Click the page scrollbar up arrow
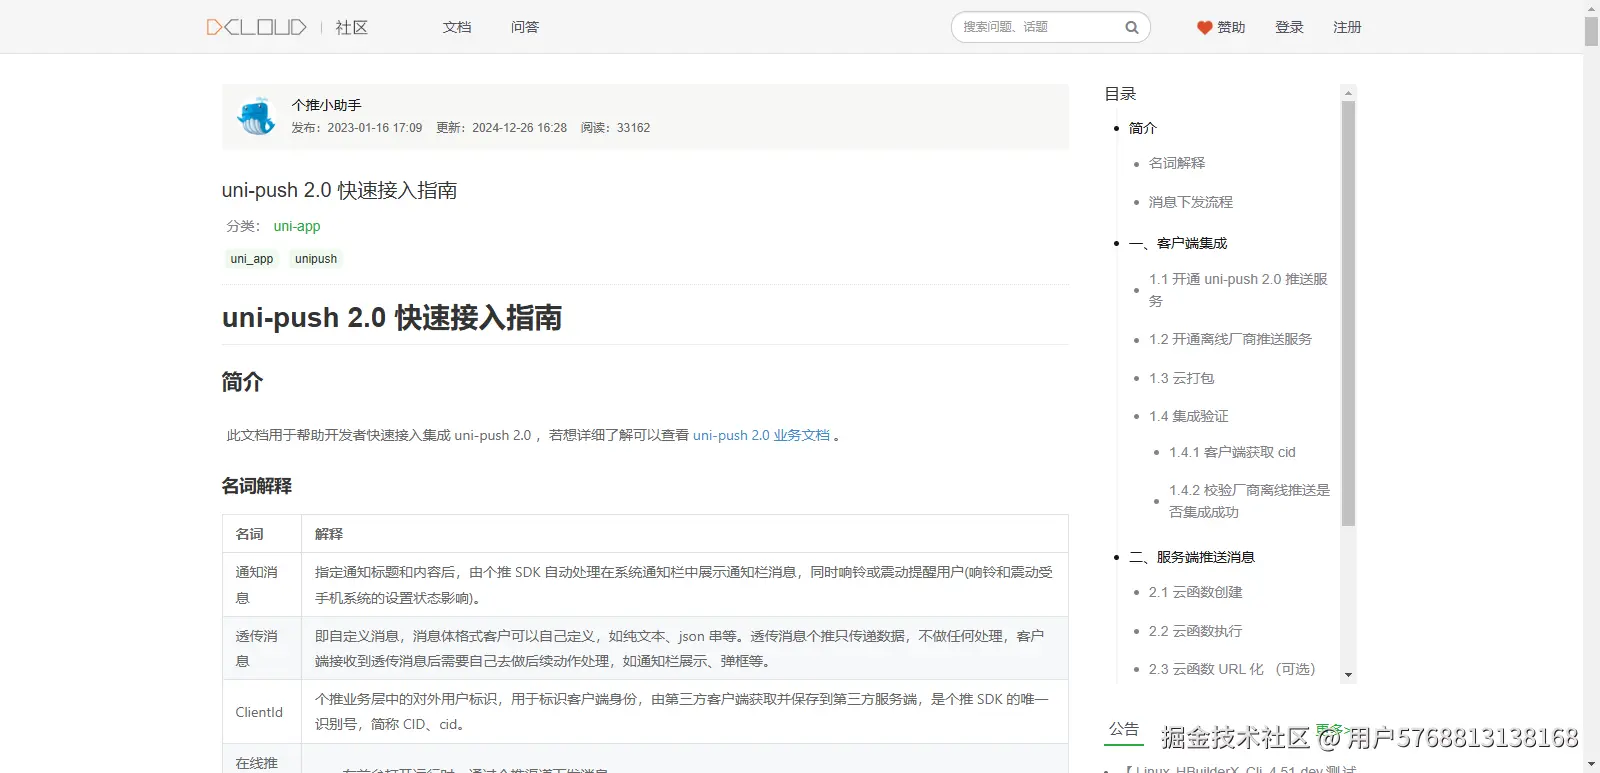The width and height of the screenshot is (1600, 773). [1591, 8]
